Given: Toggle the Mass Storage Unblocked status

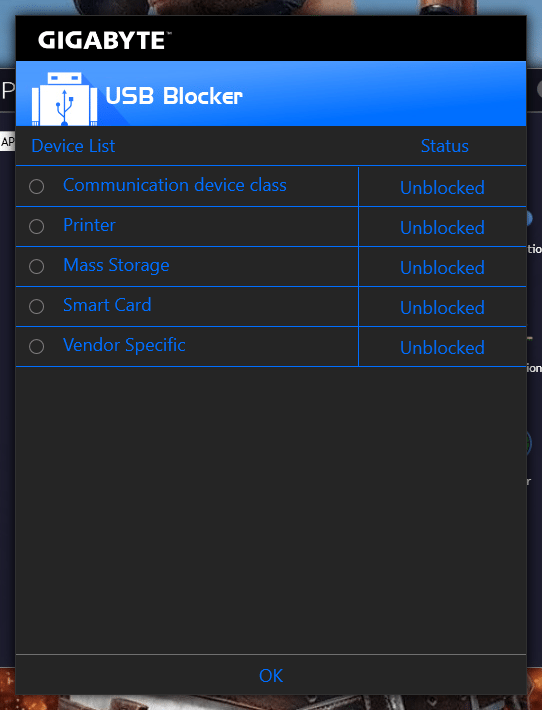Looking at the screenshot, I should (x=442, y=268).
